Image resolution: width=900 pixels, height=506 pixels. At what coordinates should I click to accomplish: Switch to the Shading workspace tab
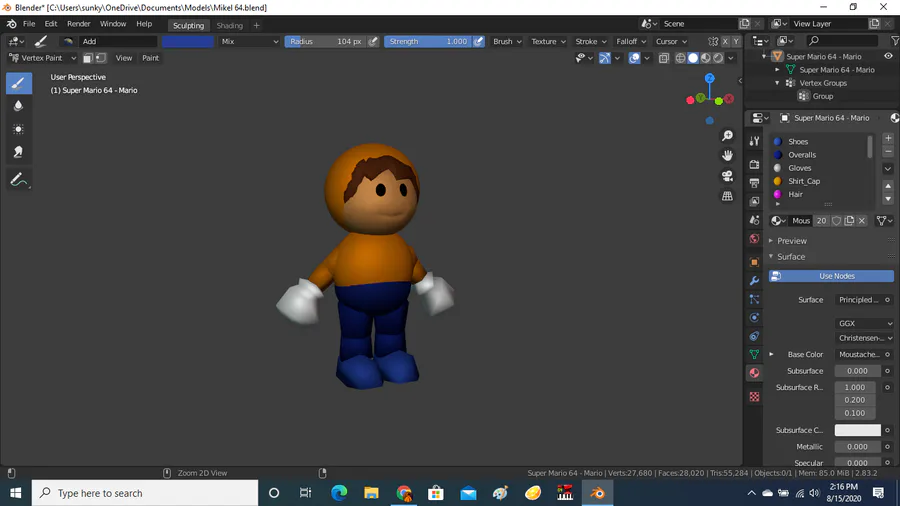click(x=230, y=25)
